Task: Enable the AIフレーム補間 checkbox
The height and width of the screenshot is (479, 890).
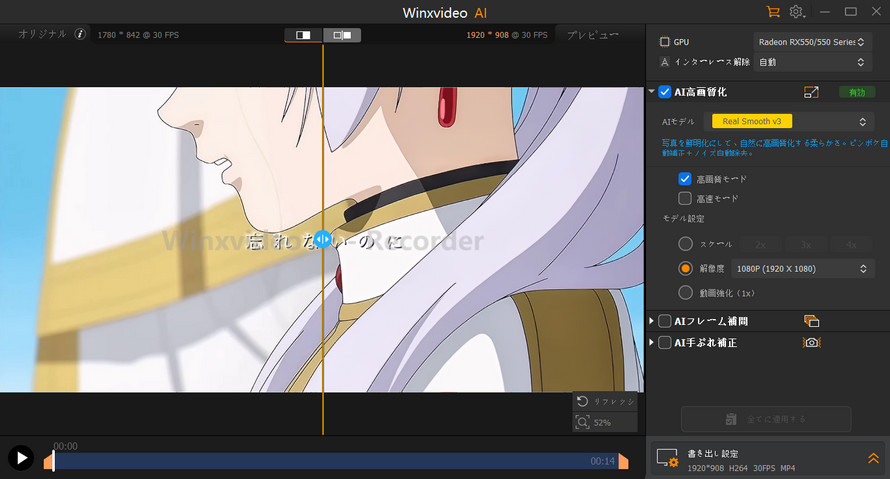Action: (665, 321)
